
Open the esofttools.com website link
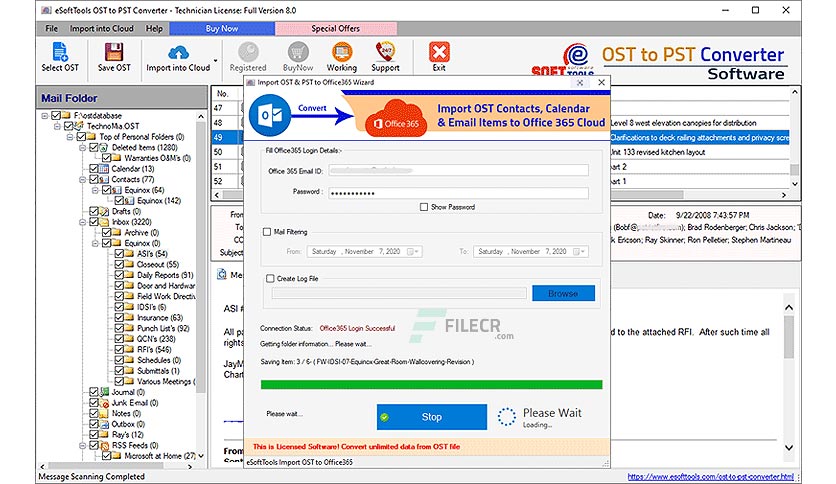click(x=710, y=477)
